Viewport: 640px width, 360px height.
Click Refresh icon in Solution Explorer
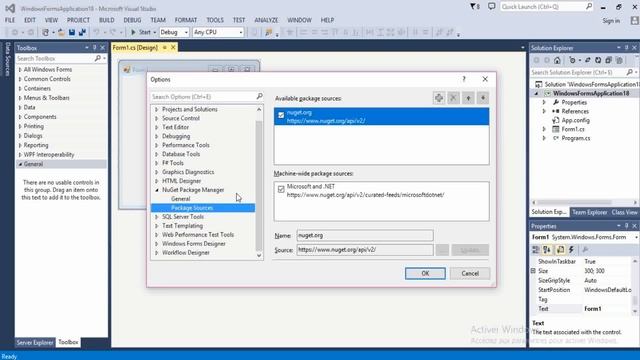[598, 60]
